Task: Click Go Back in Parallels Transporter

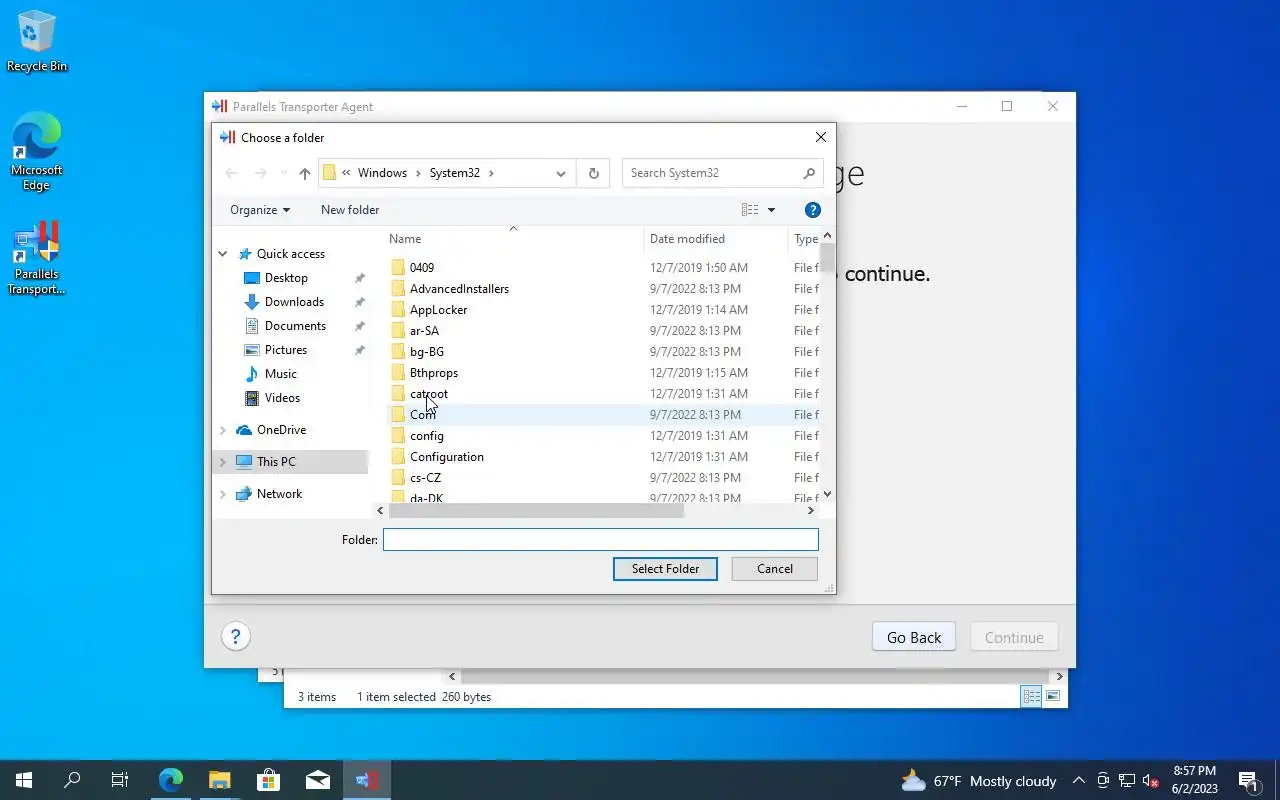Action: click(914, 637)
